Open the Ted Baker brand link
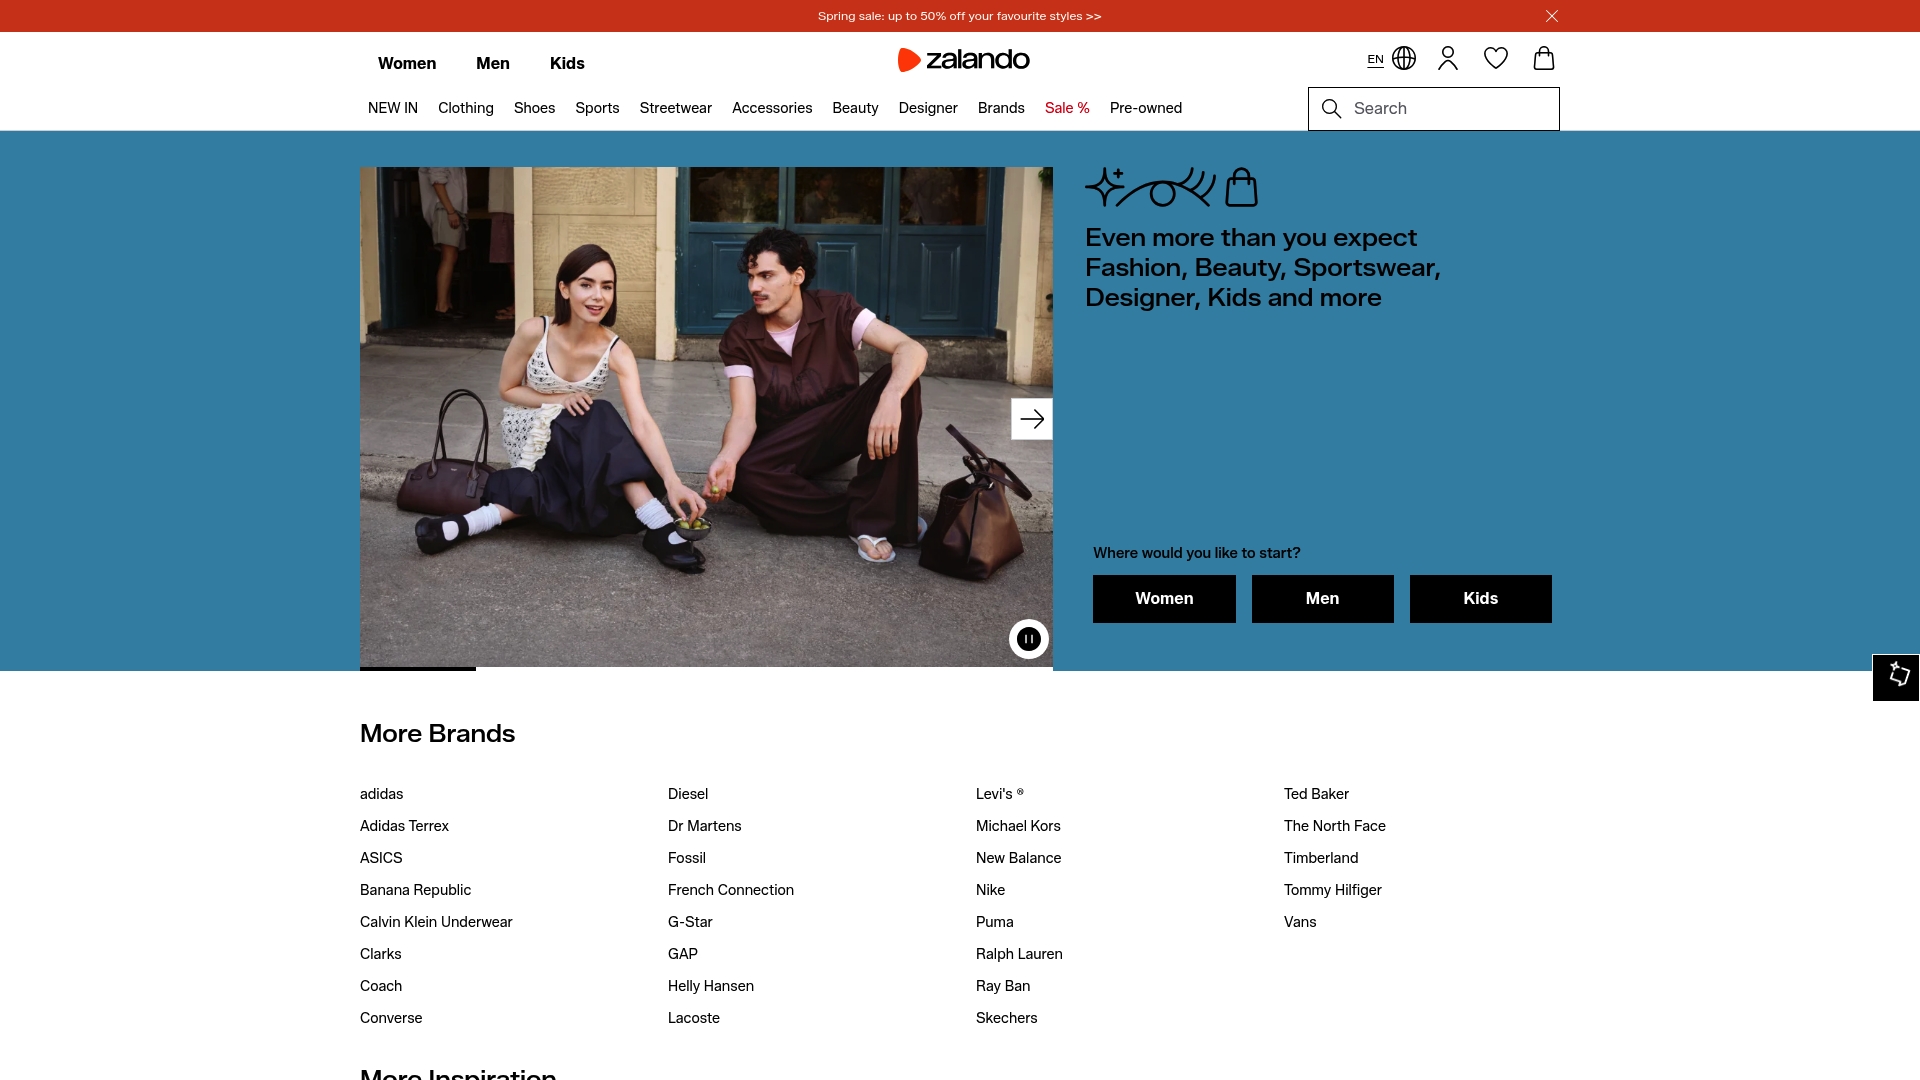 (x=1316, y=794)
